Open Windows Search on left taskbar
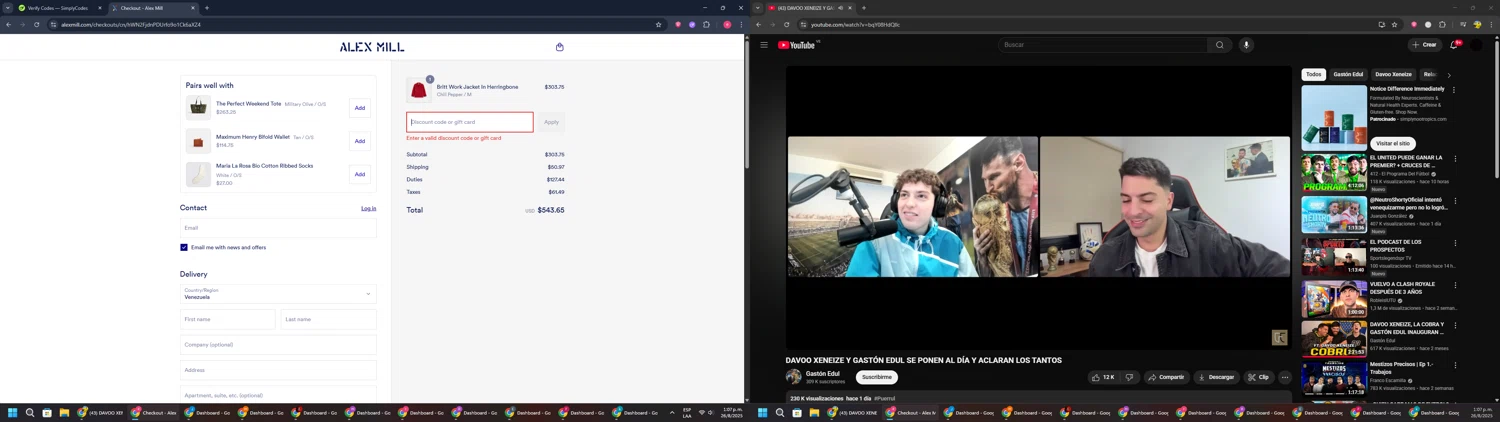Screen dimensions: 1500x422 (30, 412)
